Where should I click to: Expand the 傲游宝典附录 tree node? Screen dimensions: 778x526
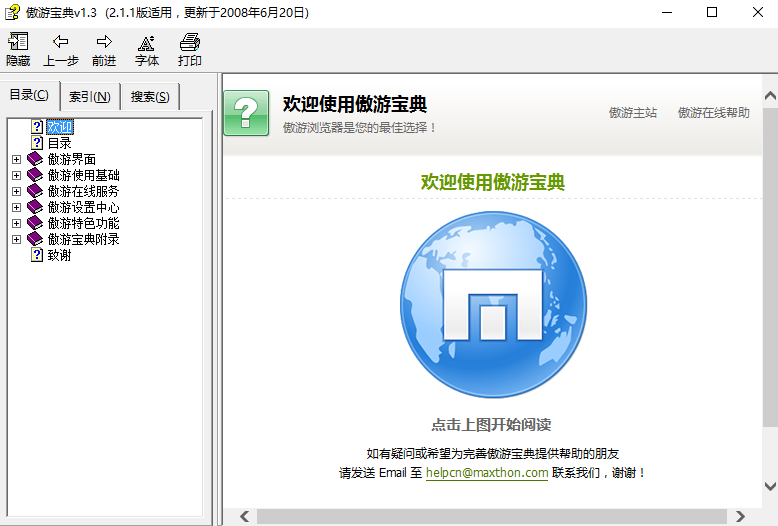coord(16,239)
